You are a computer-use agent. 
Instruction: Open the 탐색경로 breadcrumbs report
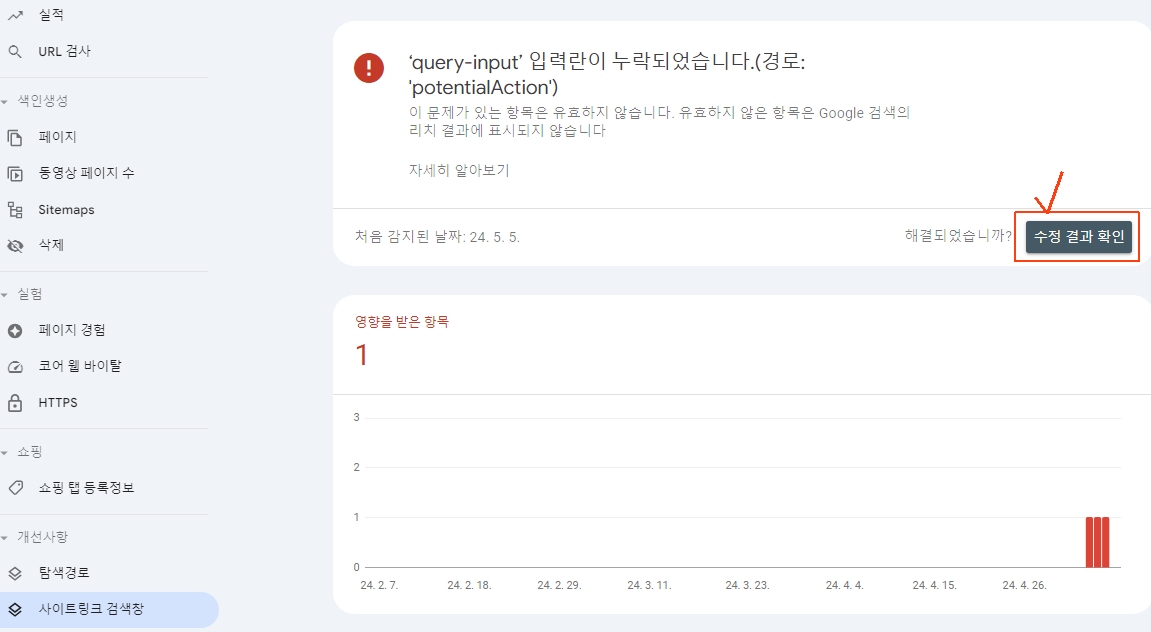click(64, 573)
